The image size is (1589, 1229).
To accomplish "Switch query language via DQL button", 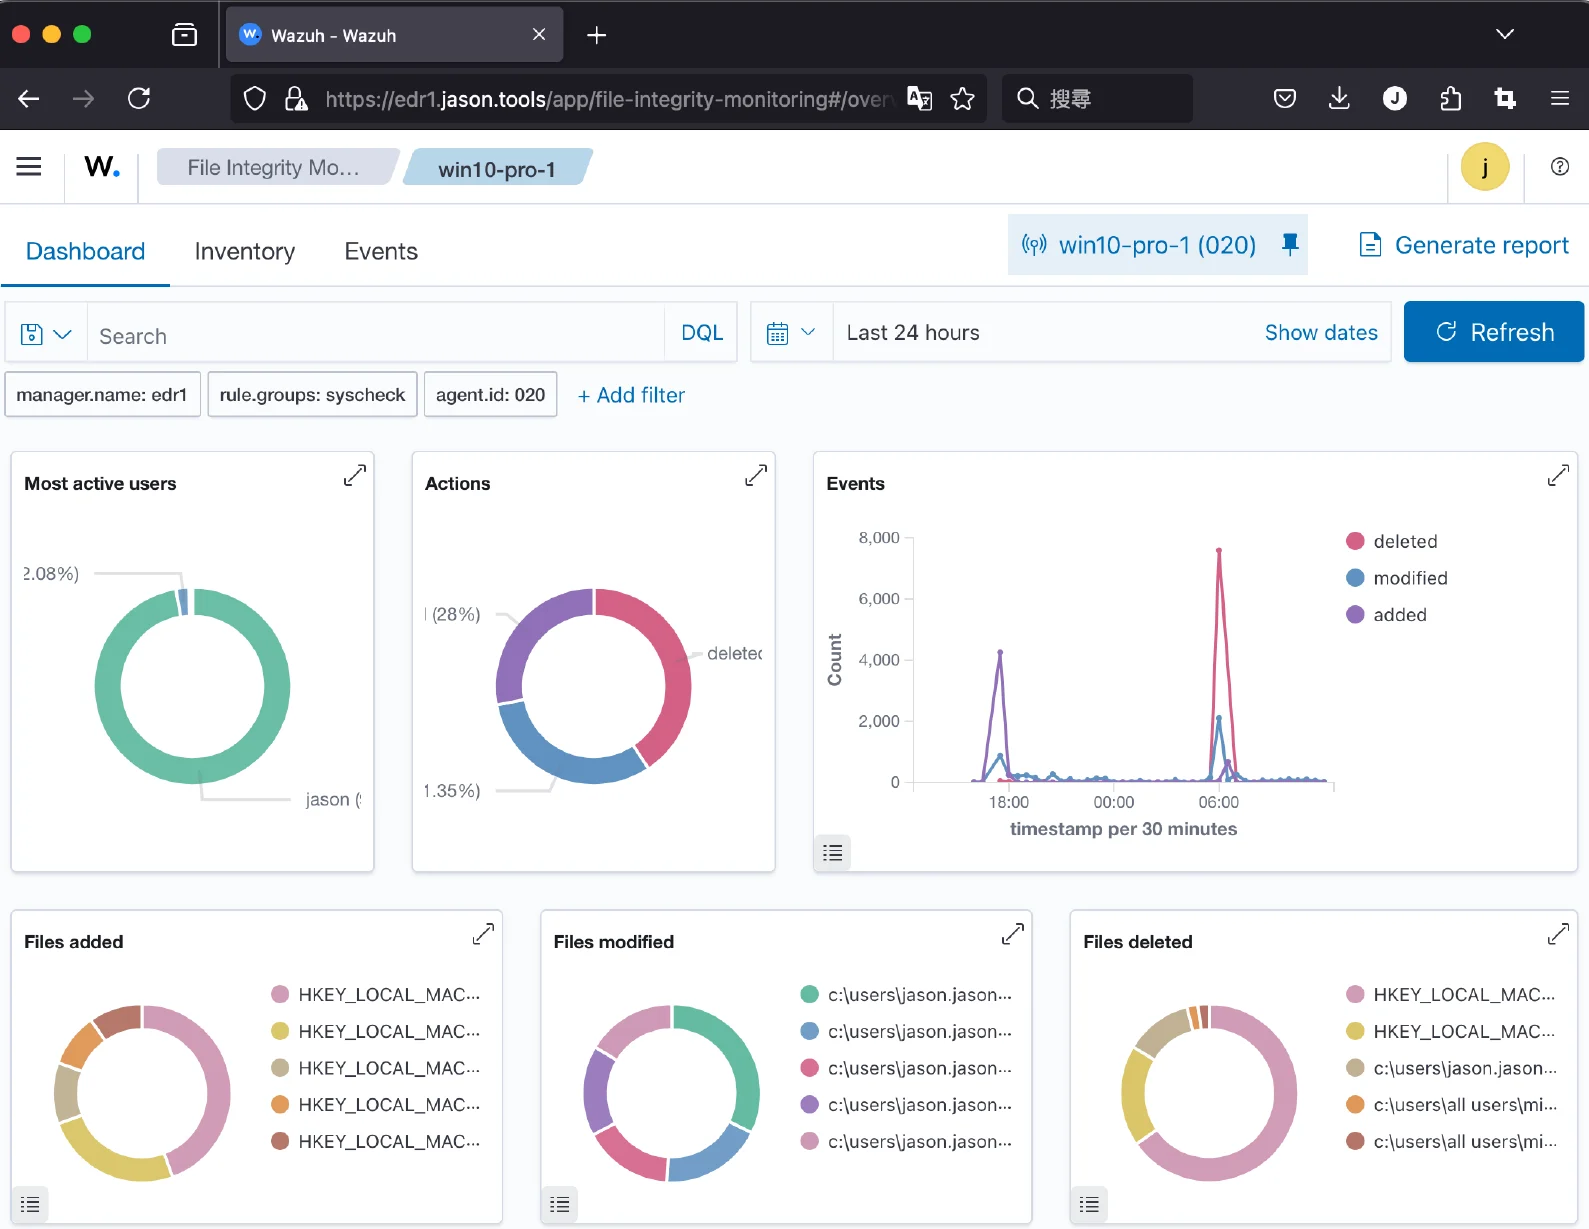I will click(702, 333).
